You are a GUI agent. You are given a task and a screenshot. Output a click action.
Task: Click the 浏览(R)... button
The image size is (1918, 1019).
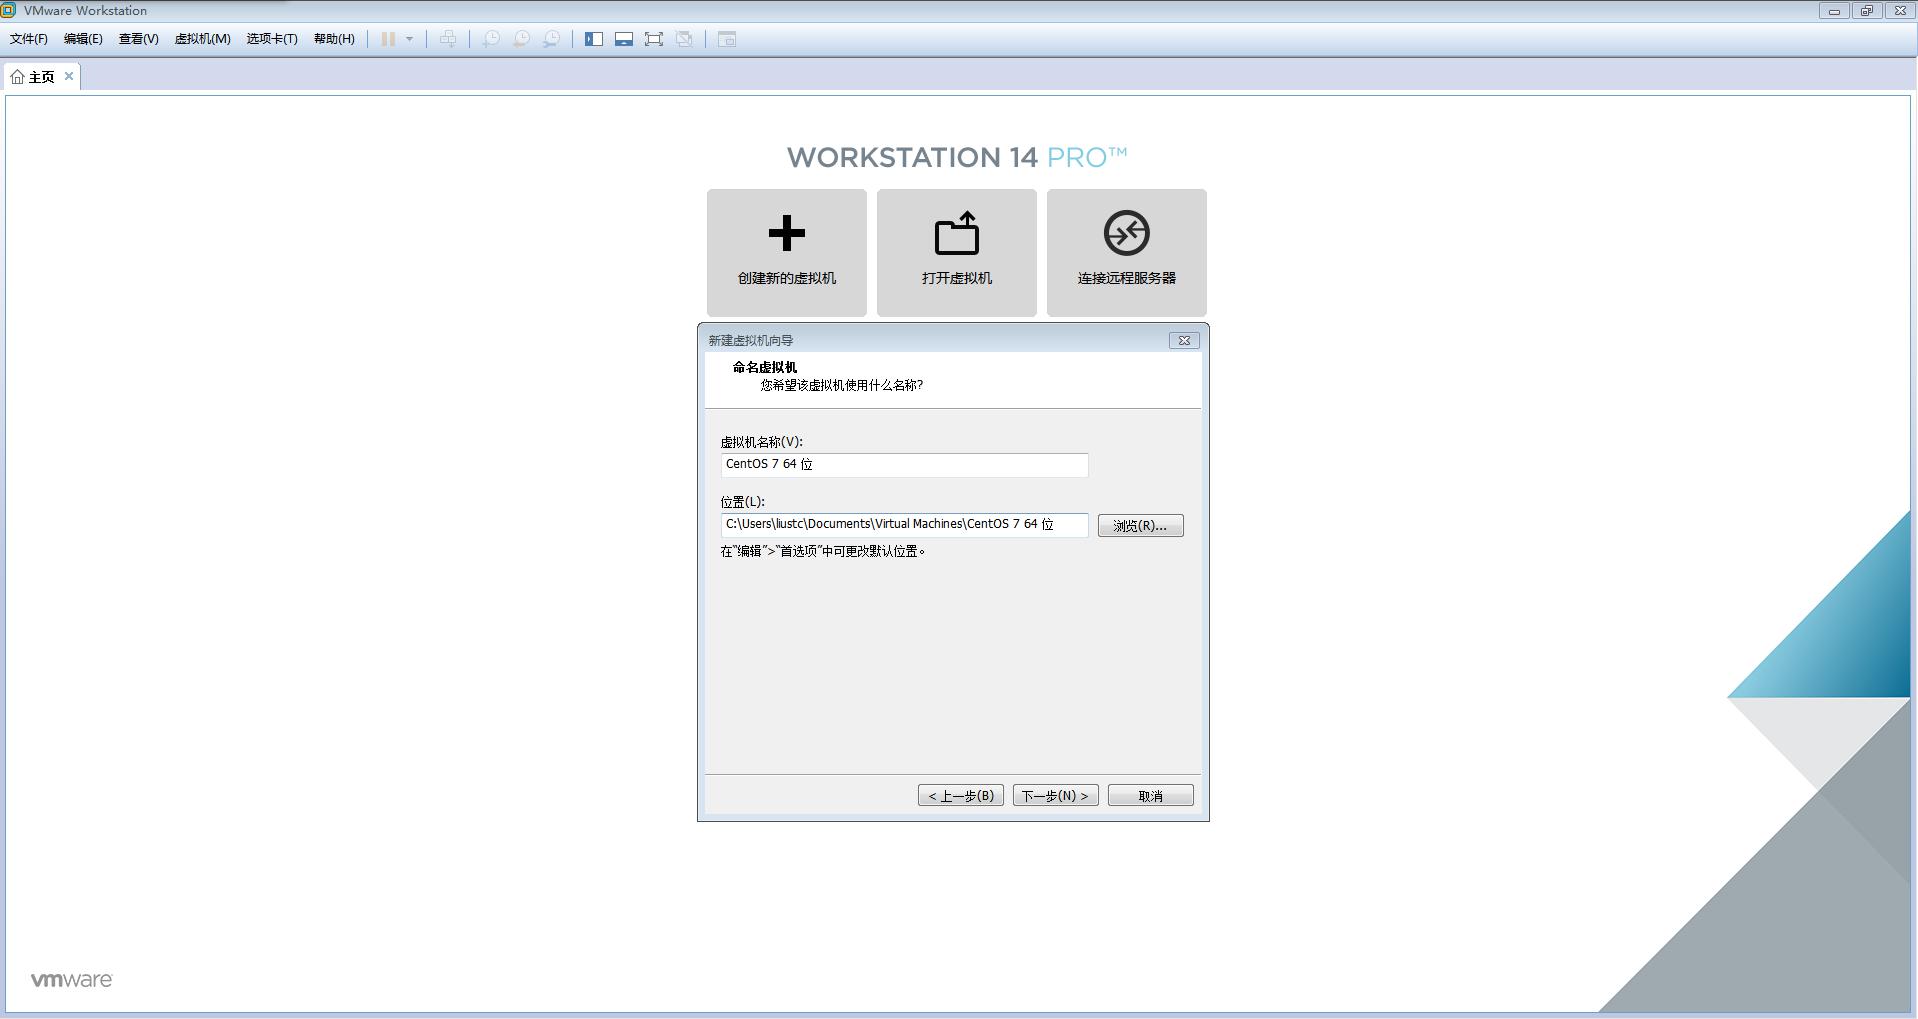click(x=1140, y=525)
